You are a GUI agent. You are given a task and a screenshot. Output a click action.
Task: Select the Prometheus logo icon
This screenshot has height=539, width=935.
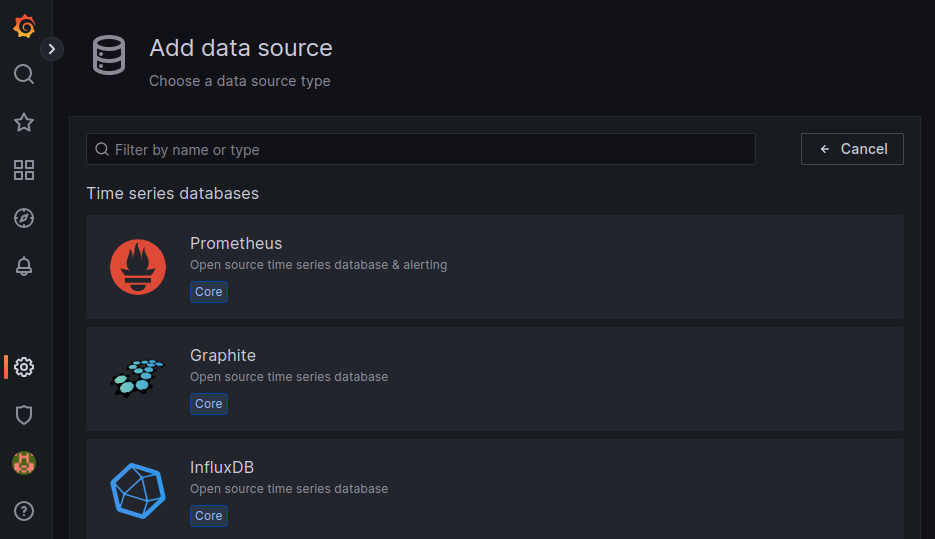(x=138, y=267)
